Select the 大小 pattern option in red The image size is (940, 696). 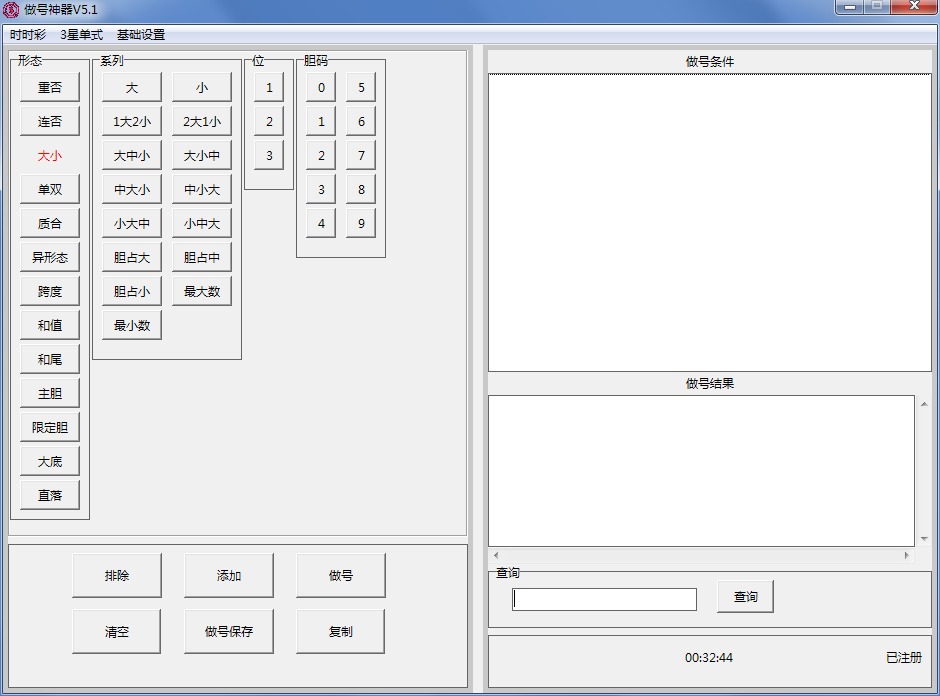point(50,156)
